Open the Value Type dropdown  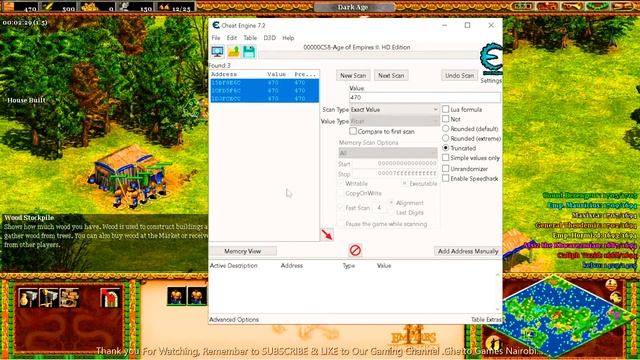point(394,121)
